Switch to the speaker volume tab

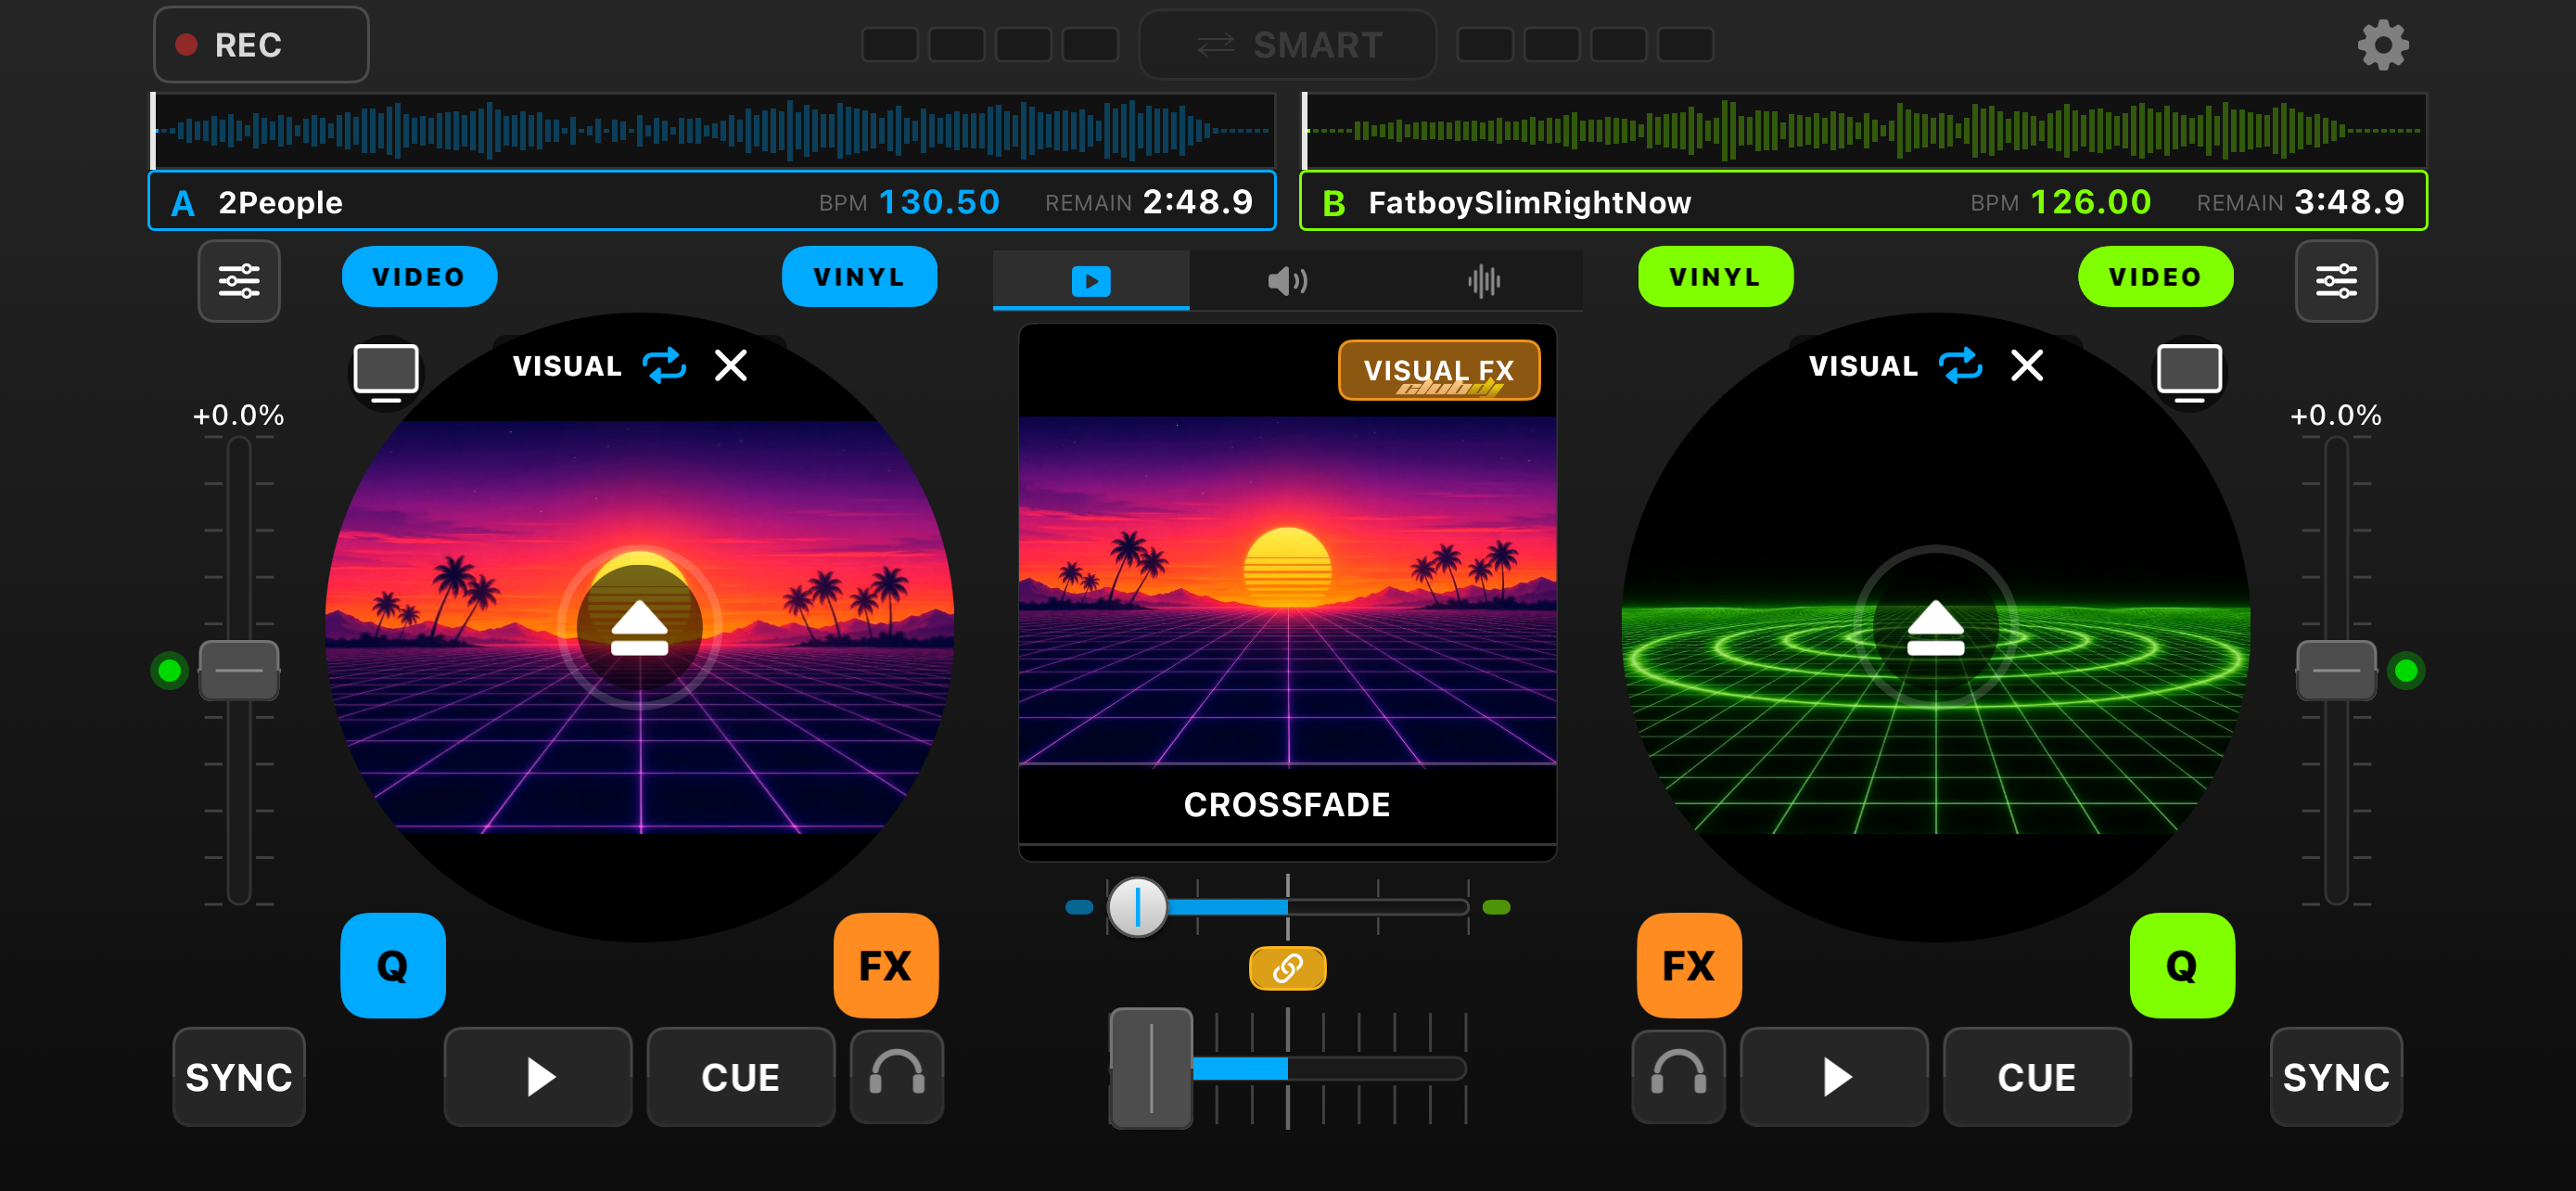click(x=1287, y=281)
